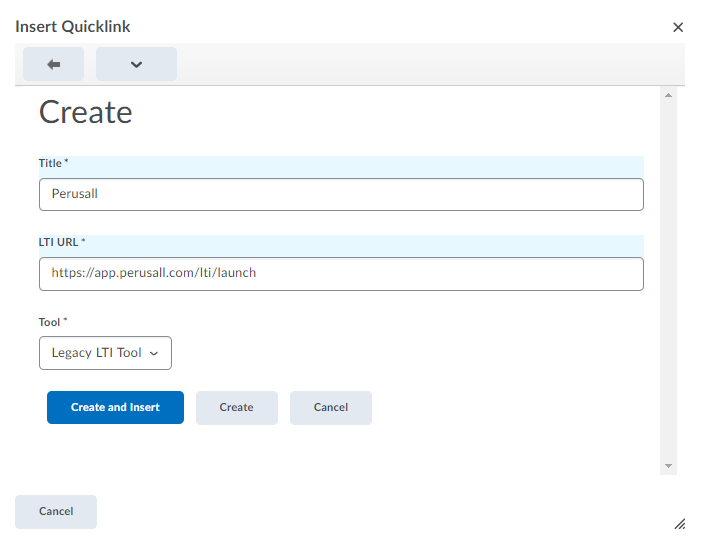Click the large 'Create' page heading
The width and height of the screenshot is (705, 547).
click(86, 112)
